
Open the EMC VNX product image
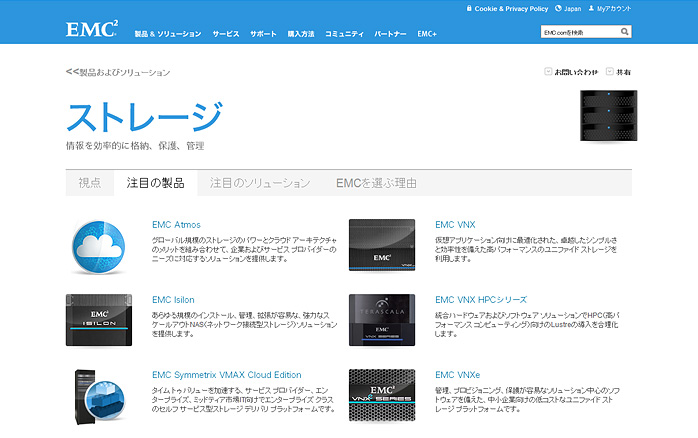click(382, 244)
